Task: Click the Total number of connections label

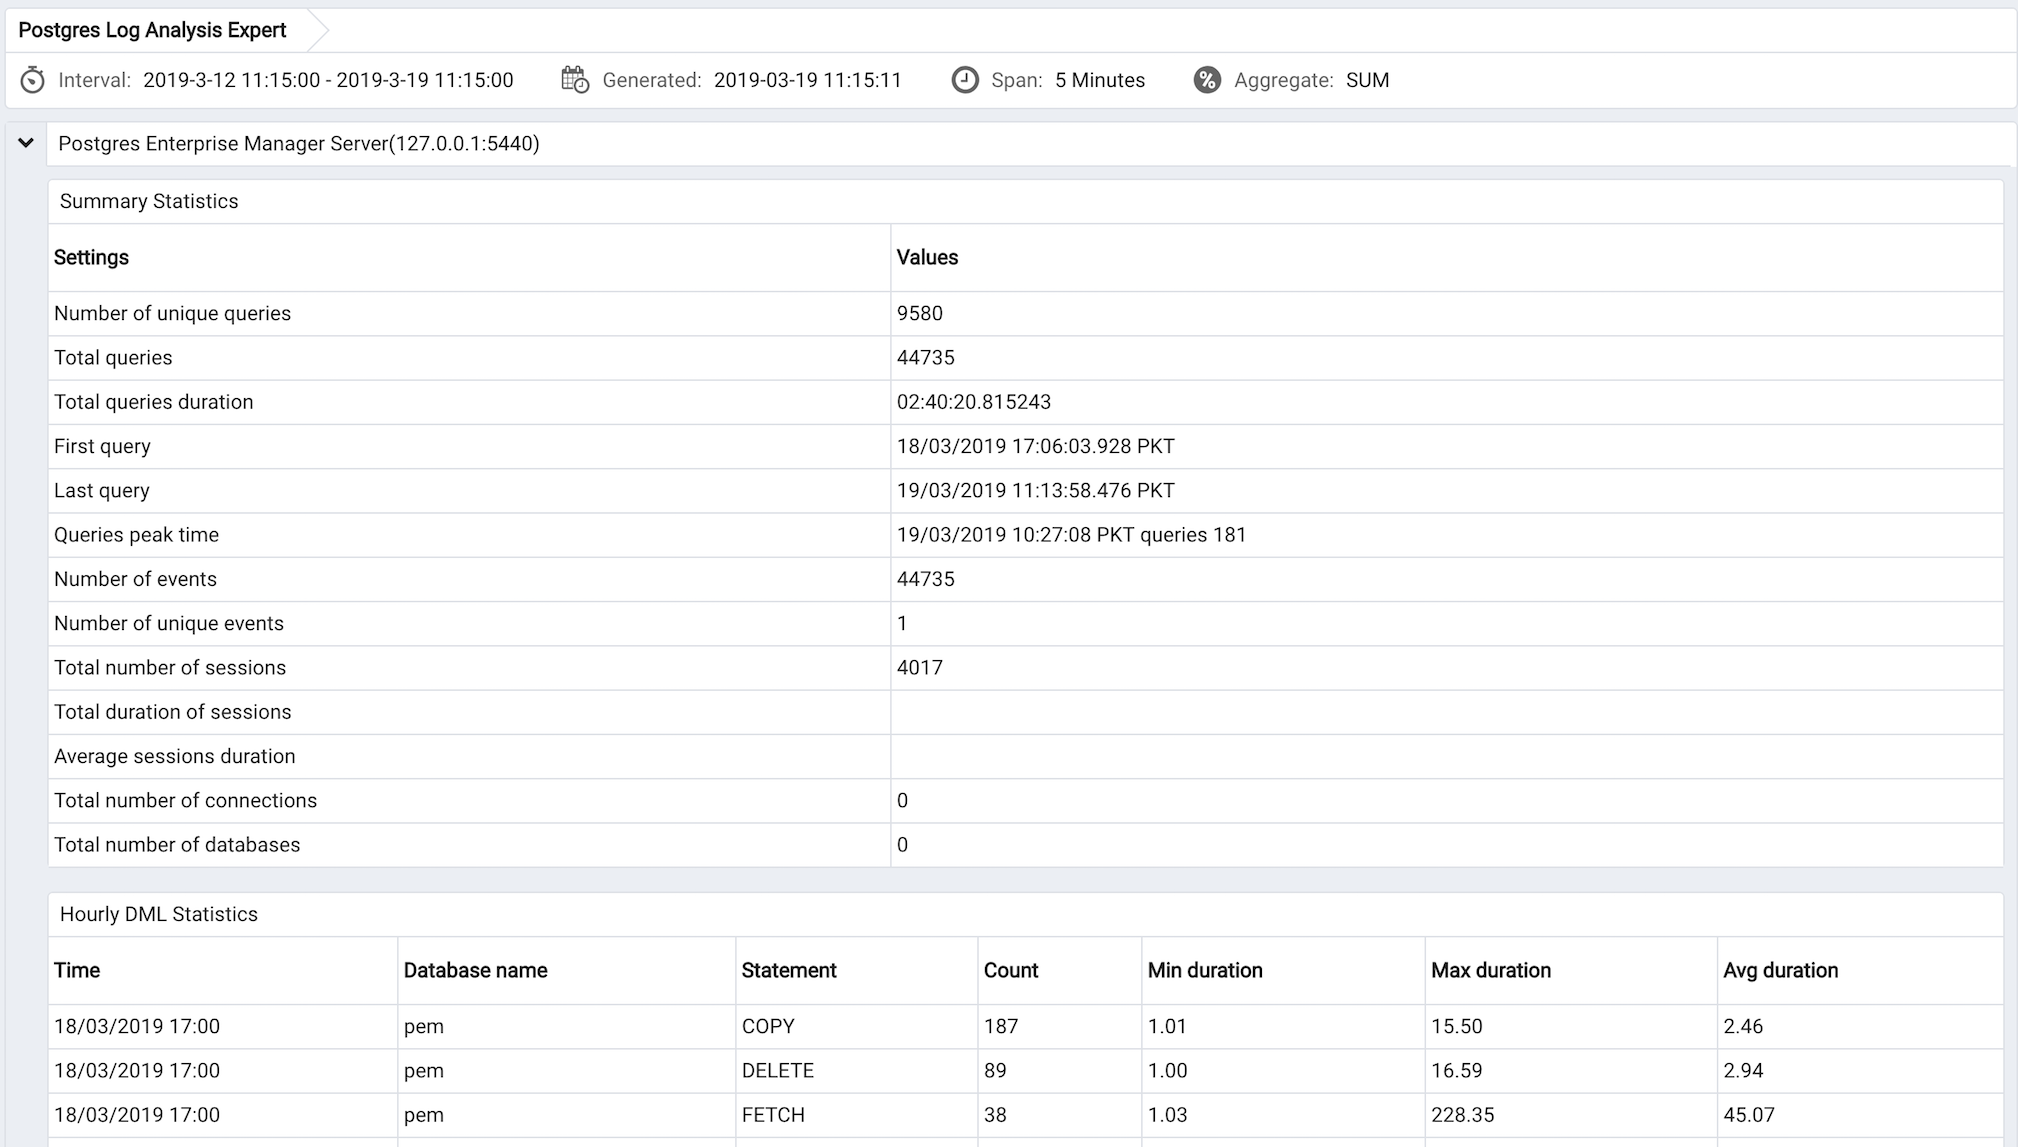Action: click(x=185, y=800)
